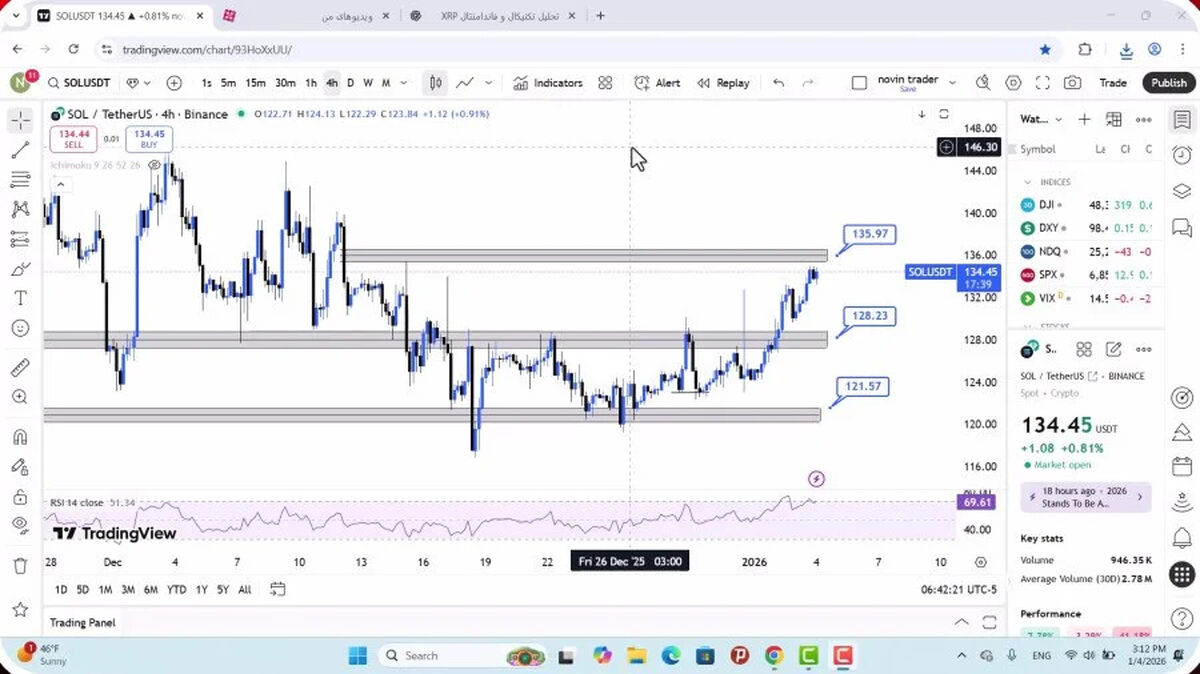Undo the last chart action

pos(778,83)
